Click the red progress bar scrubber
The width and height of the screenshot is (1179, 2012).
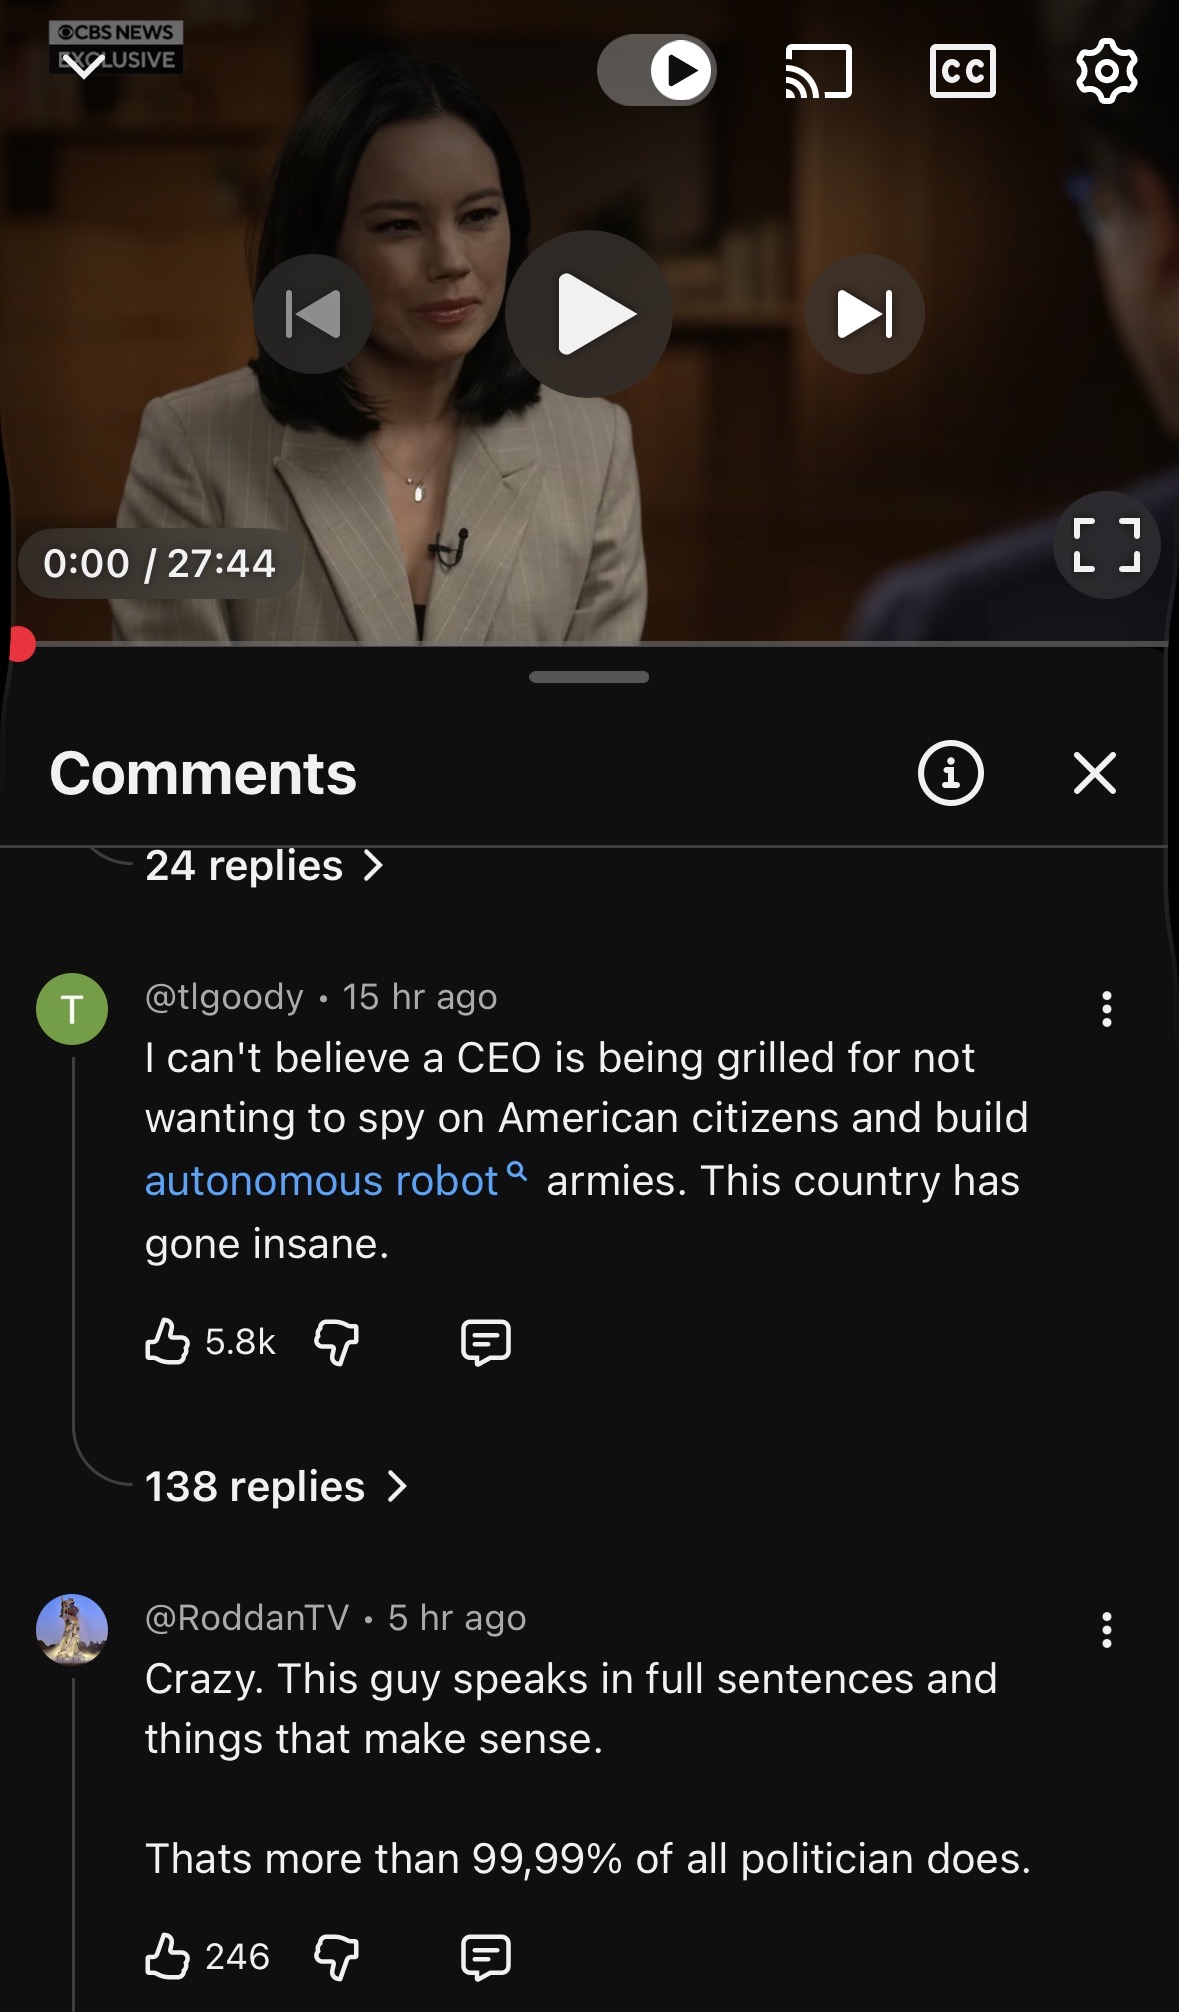pos(20,644)
